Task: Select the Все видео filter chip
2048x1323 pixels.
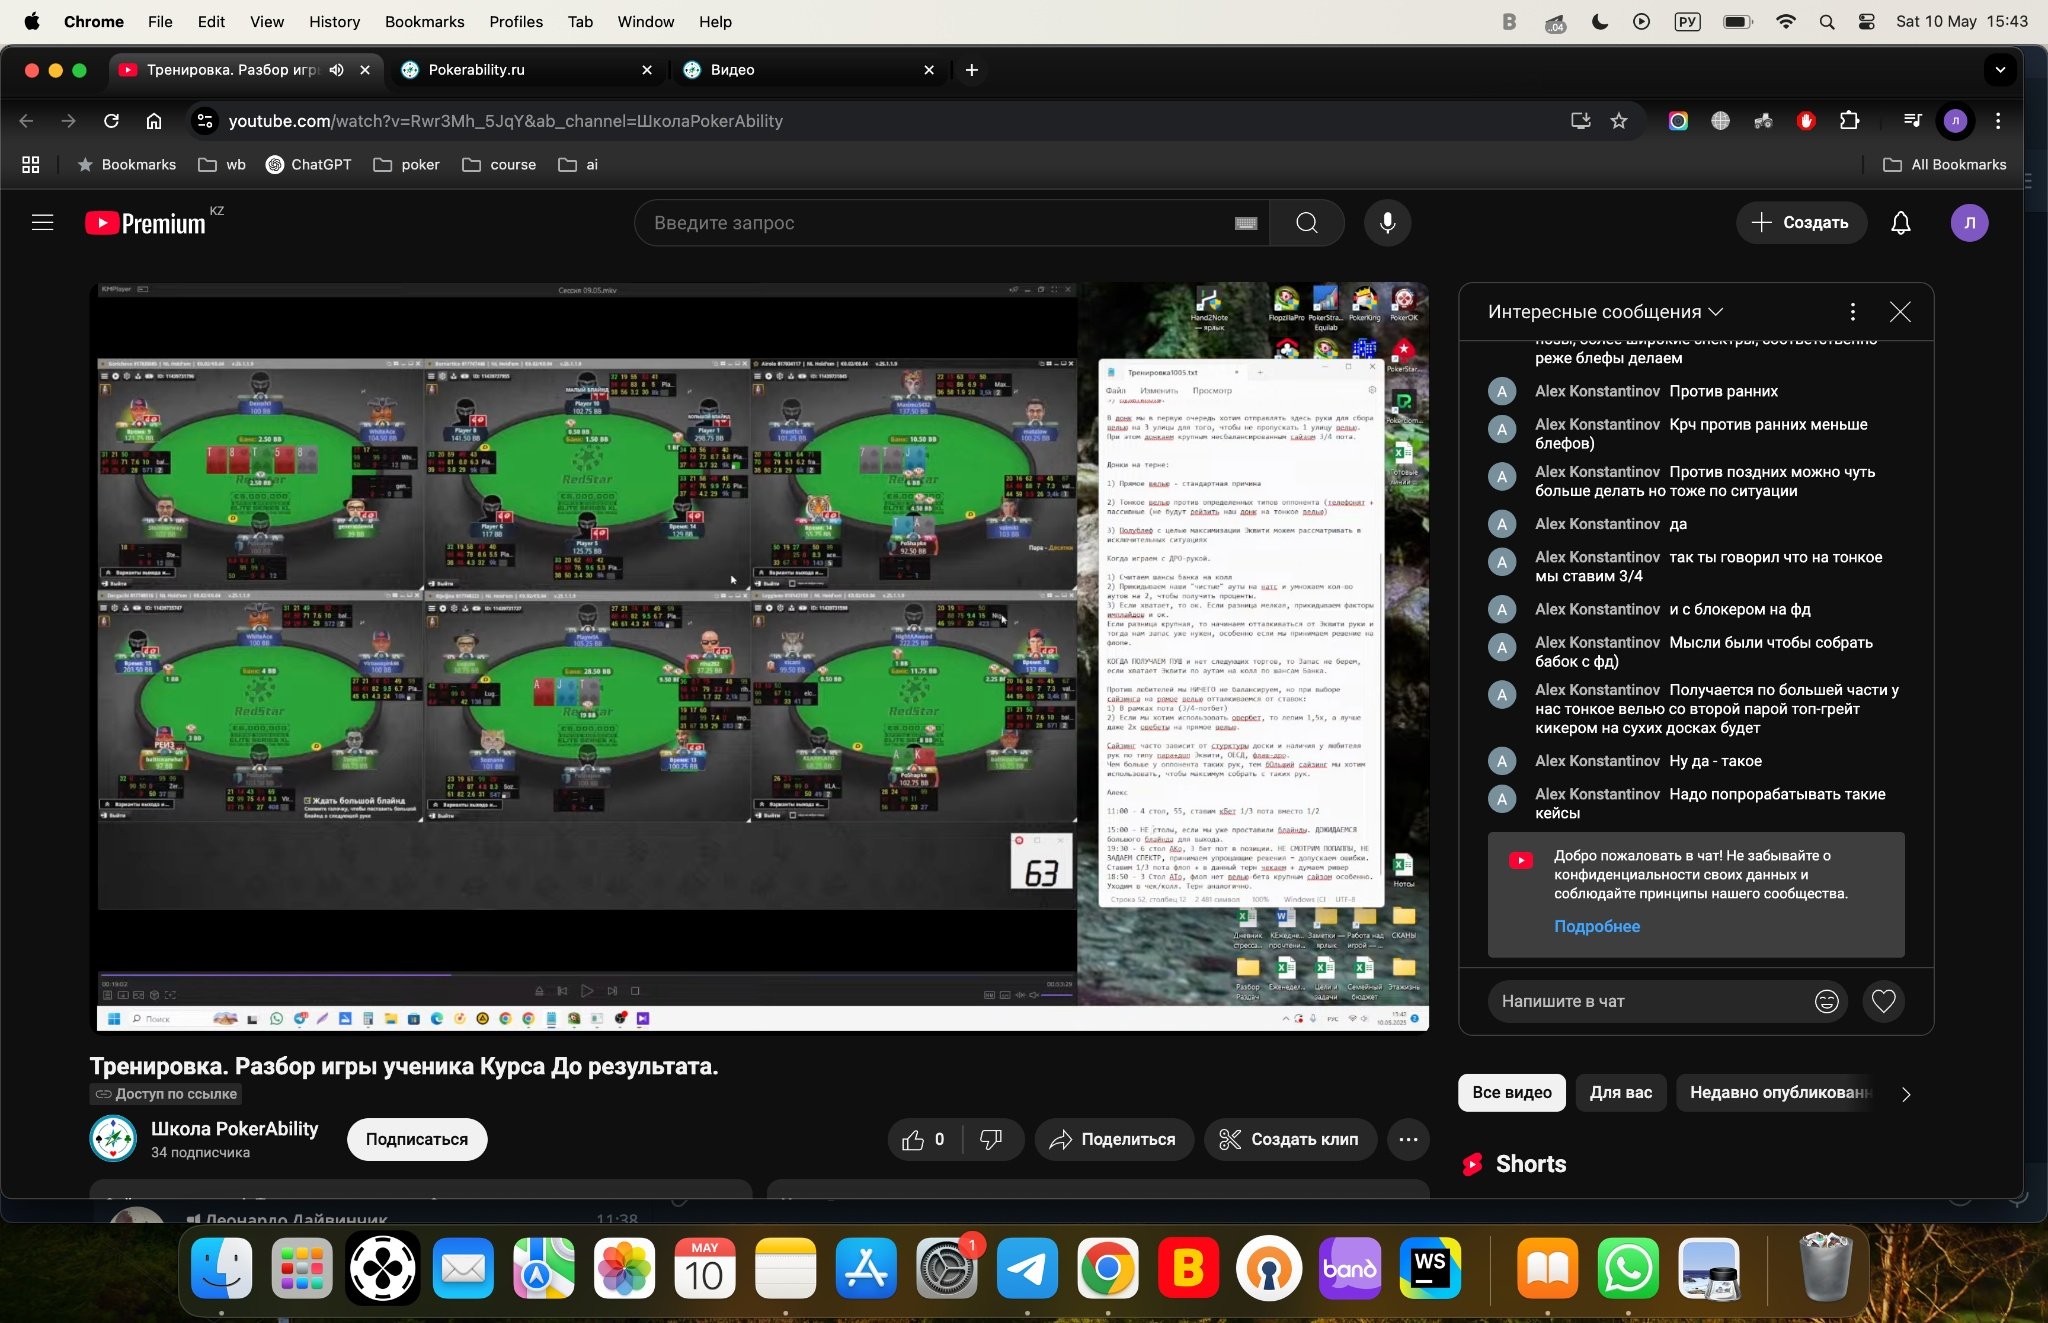Action: (x=1511, y=1092)
